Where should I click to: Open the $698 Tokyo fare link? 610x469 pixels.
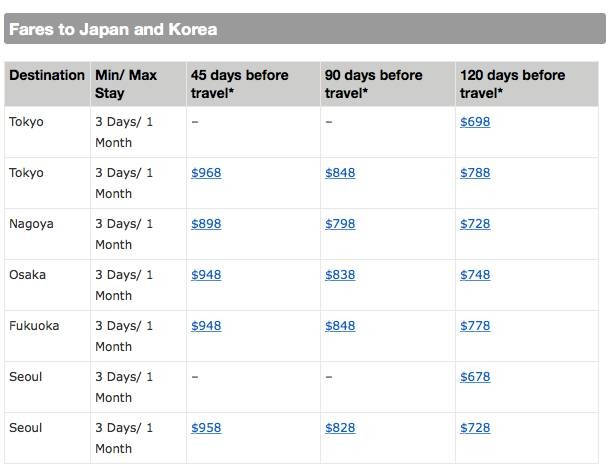pos(475,122)
